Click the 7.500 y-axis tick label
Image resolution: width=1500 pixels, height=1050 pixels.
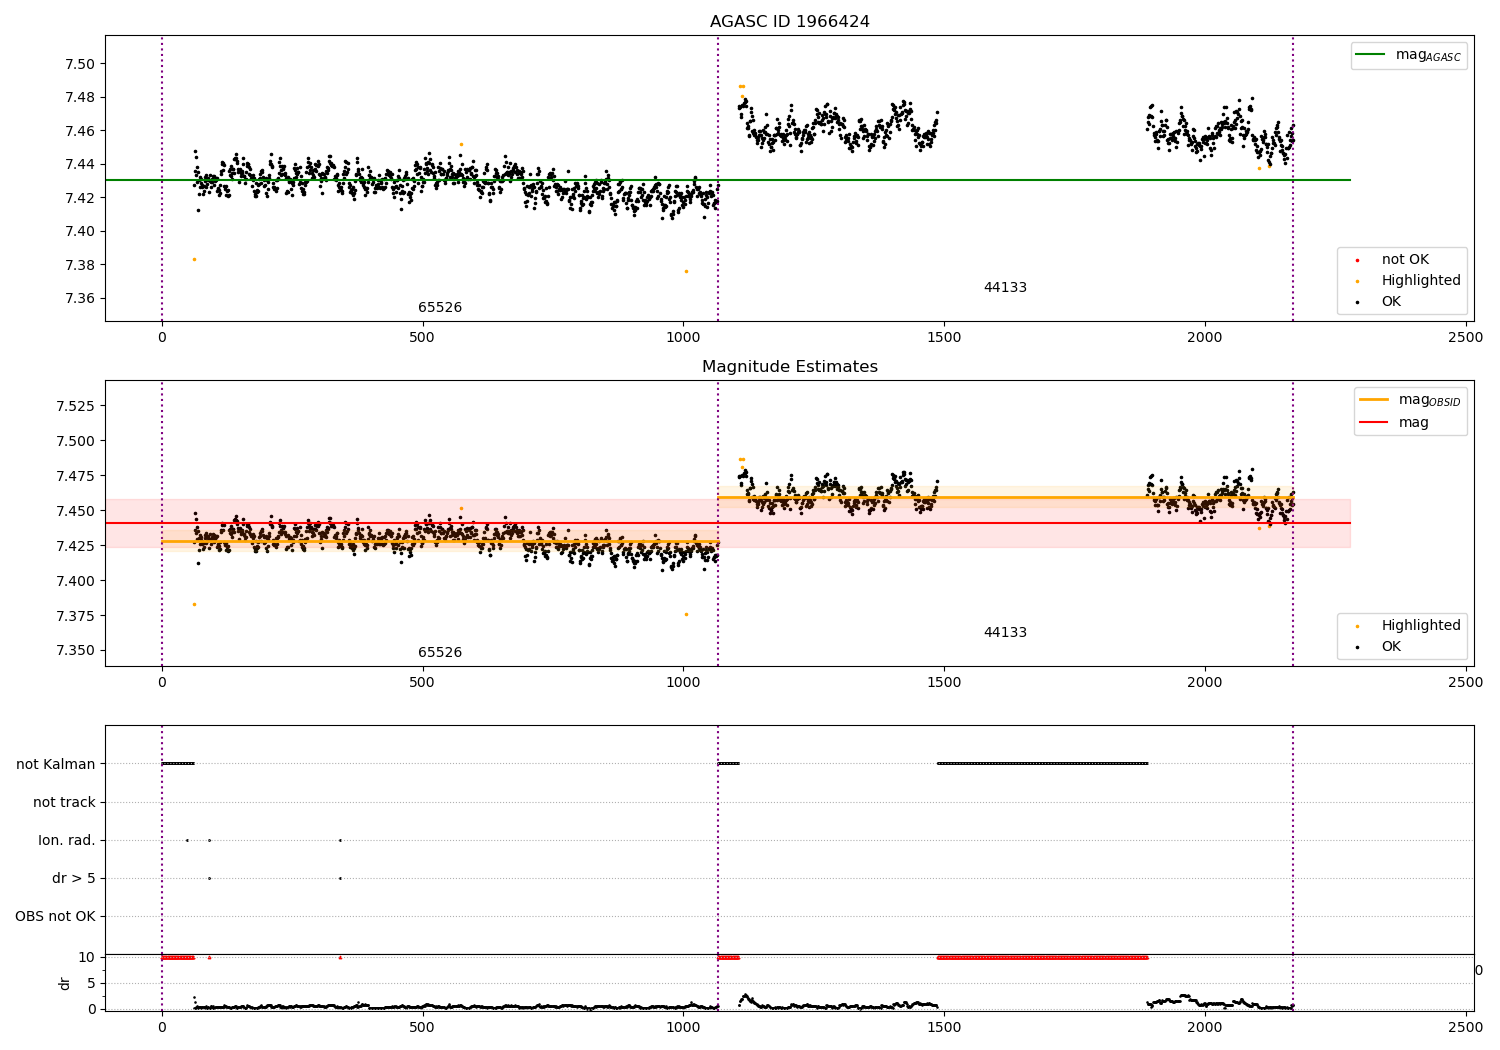coord(75,441)
